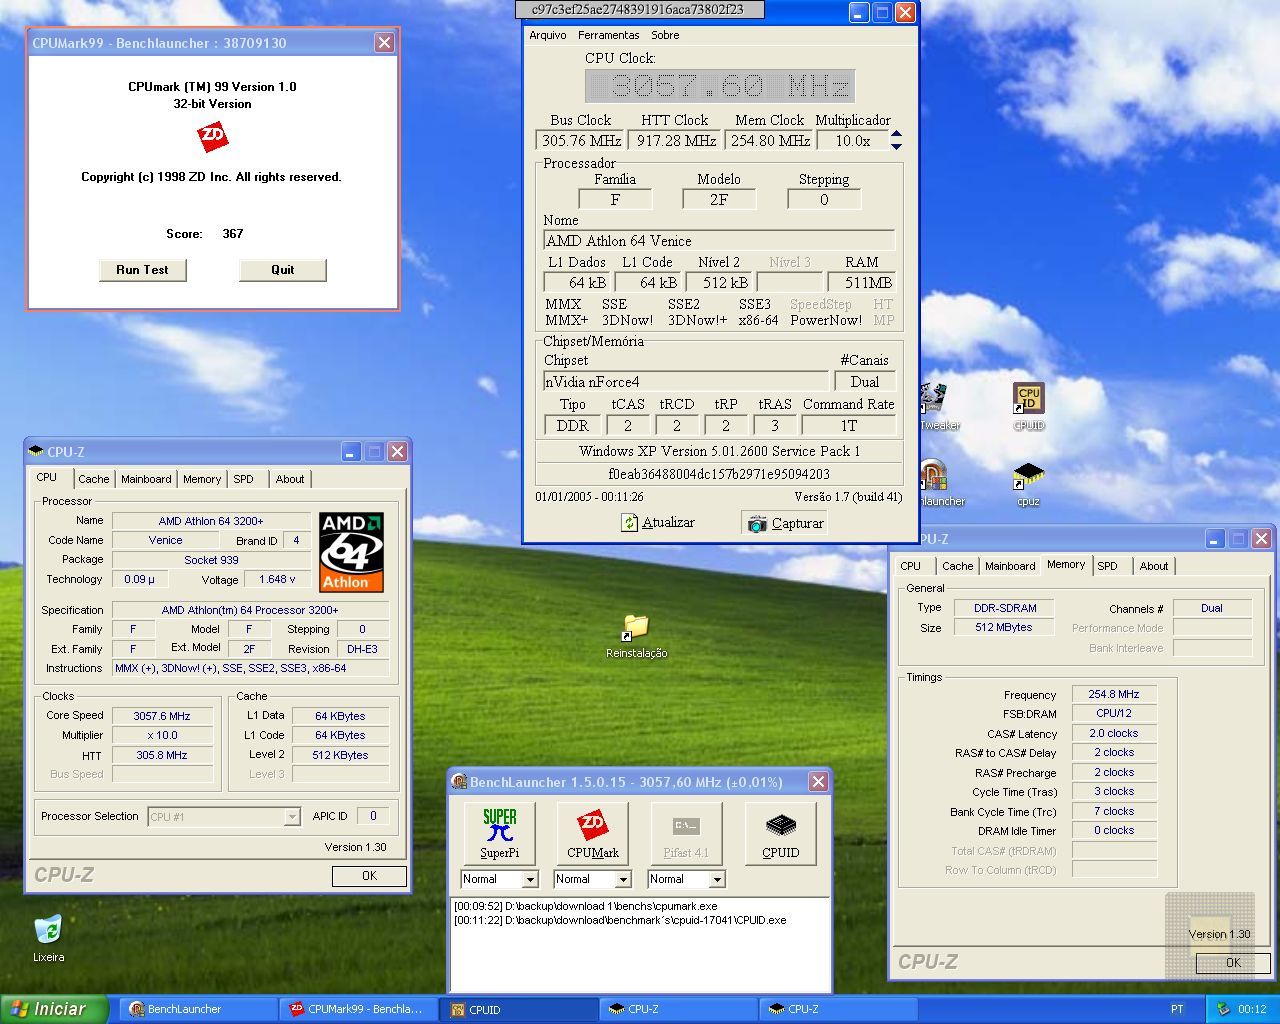Click the ZD logo in CPUMark99
Viewport: 1280px width, 1024px height.
[x=212, y=136]
